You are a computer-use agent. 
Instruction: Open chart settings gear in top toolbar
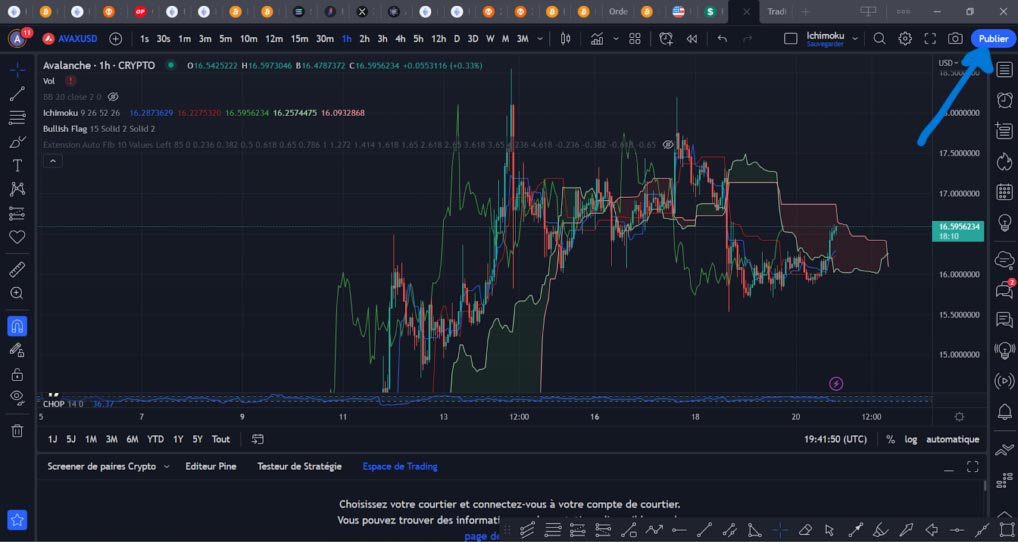[905, 39]
